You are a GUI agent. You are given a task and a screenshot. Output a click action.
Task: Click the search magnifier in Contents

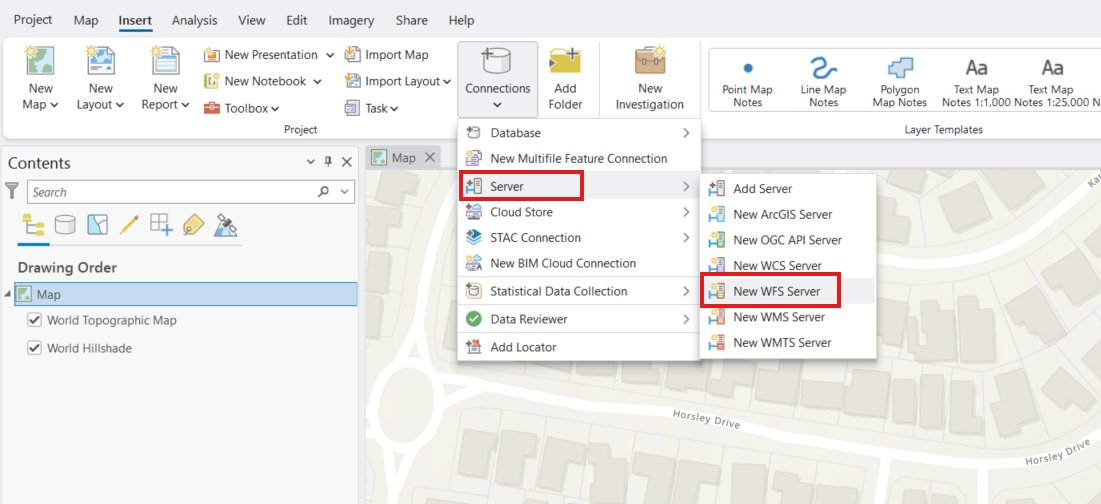[x=324, y=192]
